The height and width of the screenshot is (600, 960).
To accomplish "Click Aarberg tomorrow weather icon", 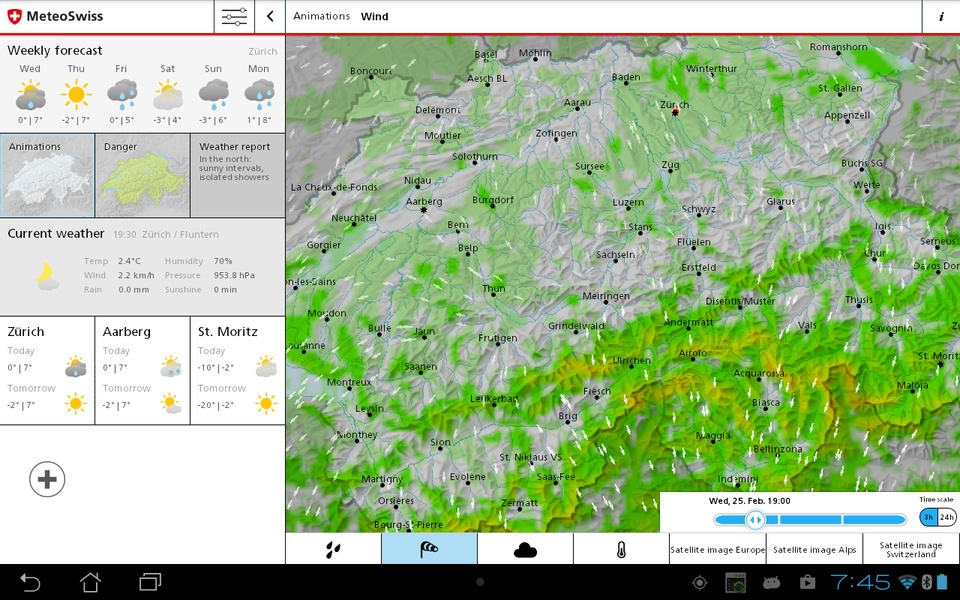I will [x=171, y=403].
